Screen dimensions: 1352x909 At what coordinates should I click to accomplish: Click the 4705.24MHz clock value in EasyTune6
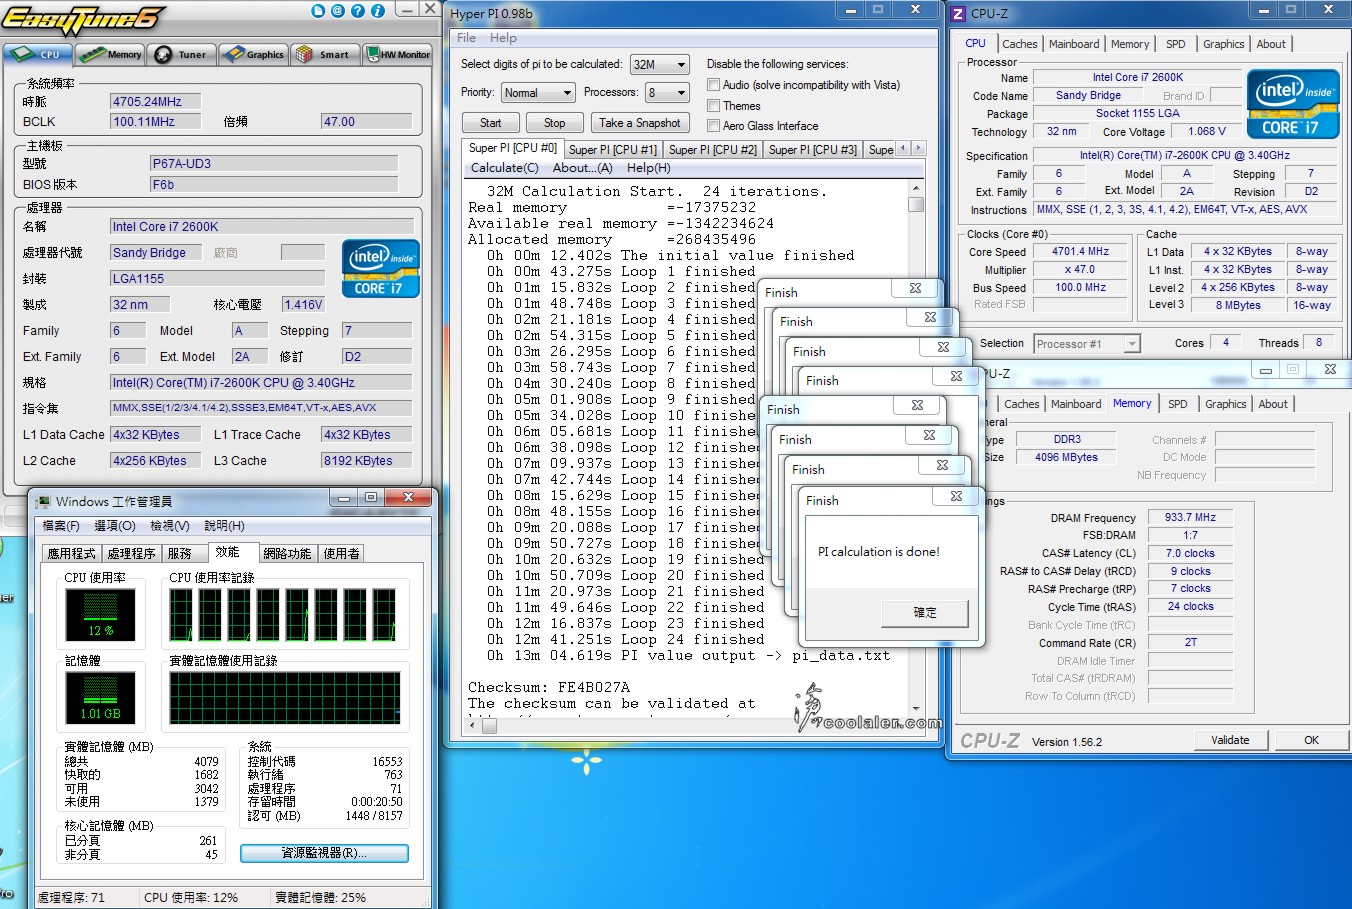[155, 102]
